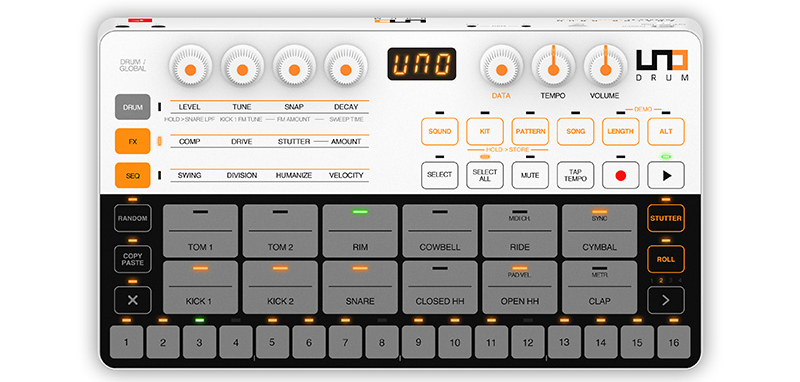Screen dimensions: 800x382
Task: Click the TEMPO knob
Action: click(x=554, y=66)
